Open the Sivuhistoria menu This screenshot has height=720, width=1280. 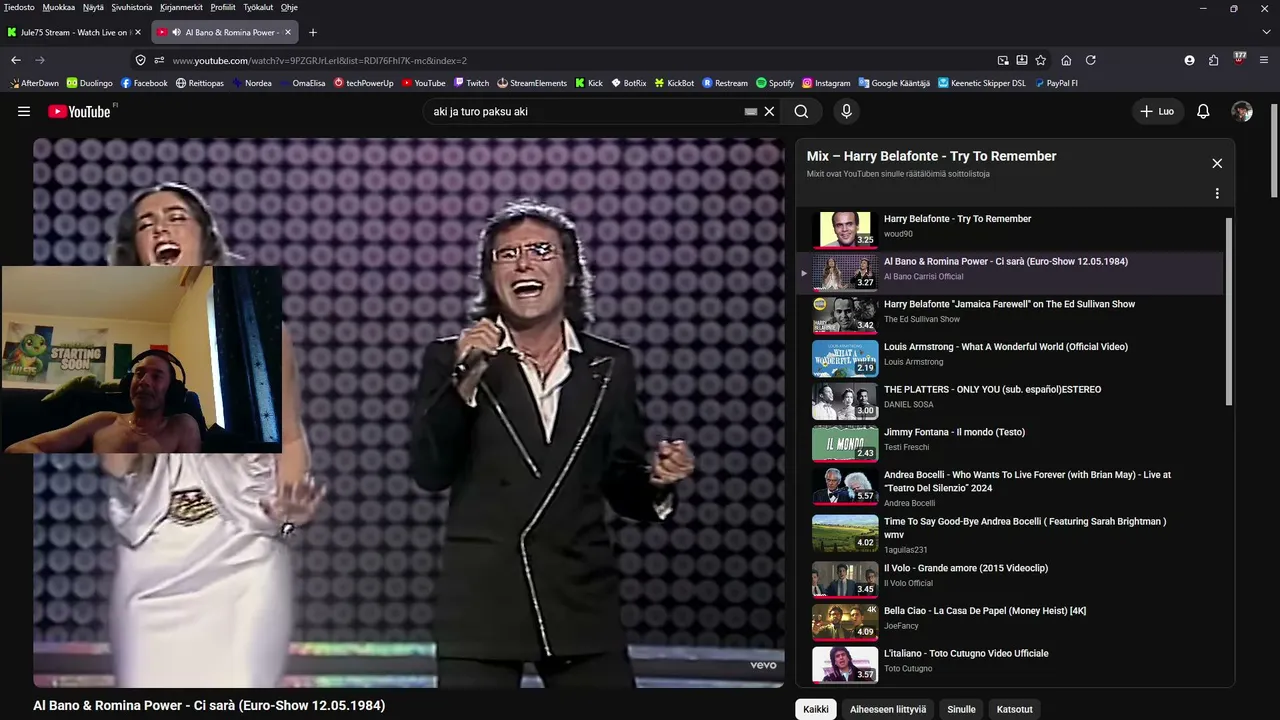132,7
